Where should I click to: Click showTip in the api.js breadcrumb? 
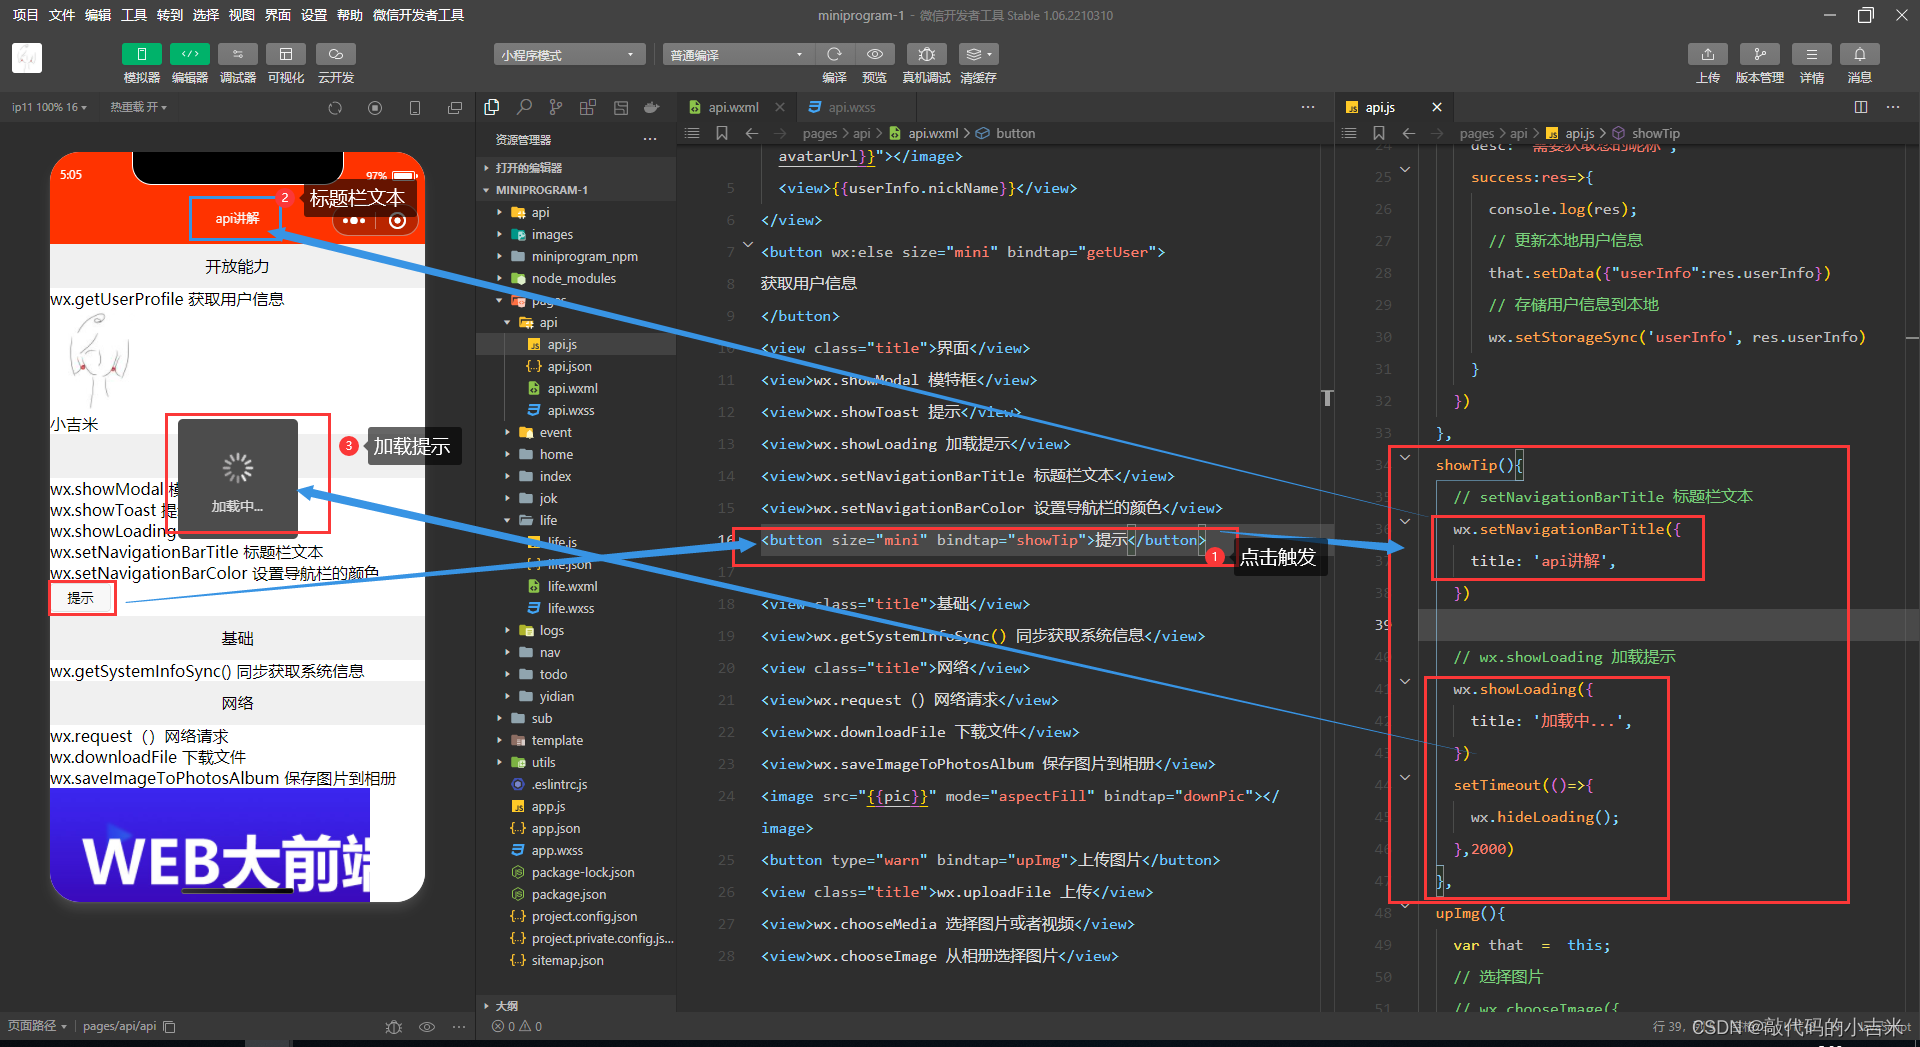1655,133
